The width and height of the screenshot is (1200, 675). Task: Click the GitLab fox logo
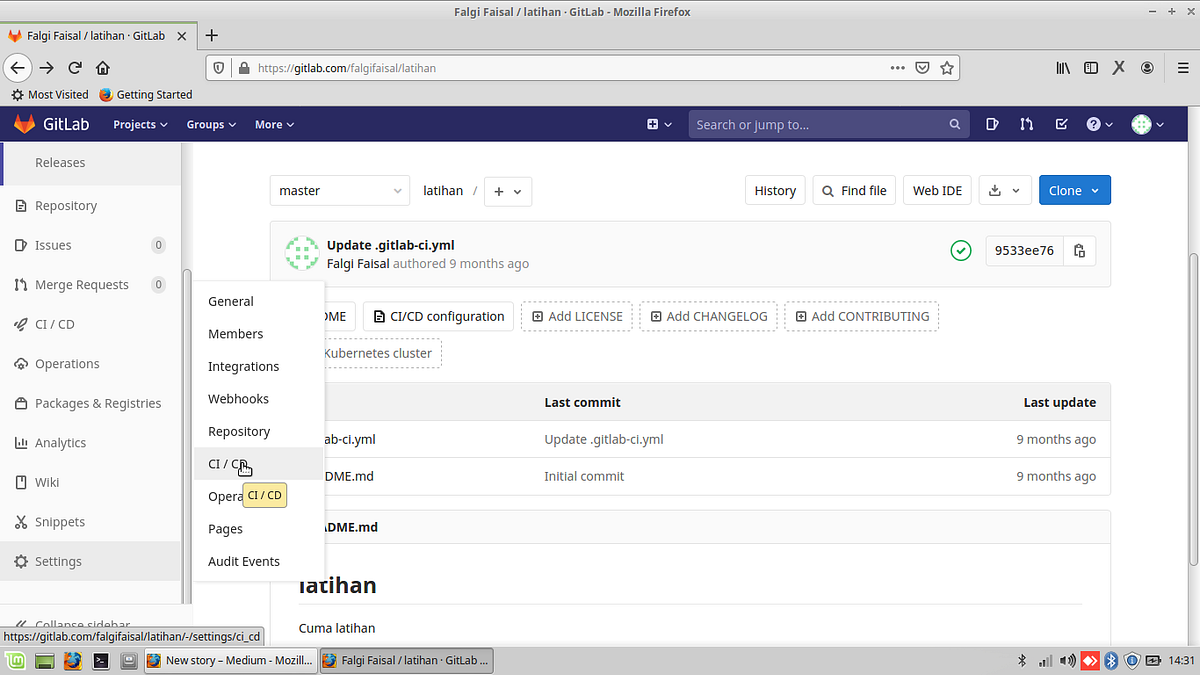click(24, 123)
